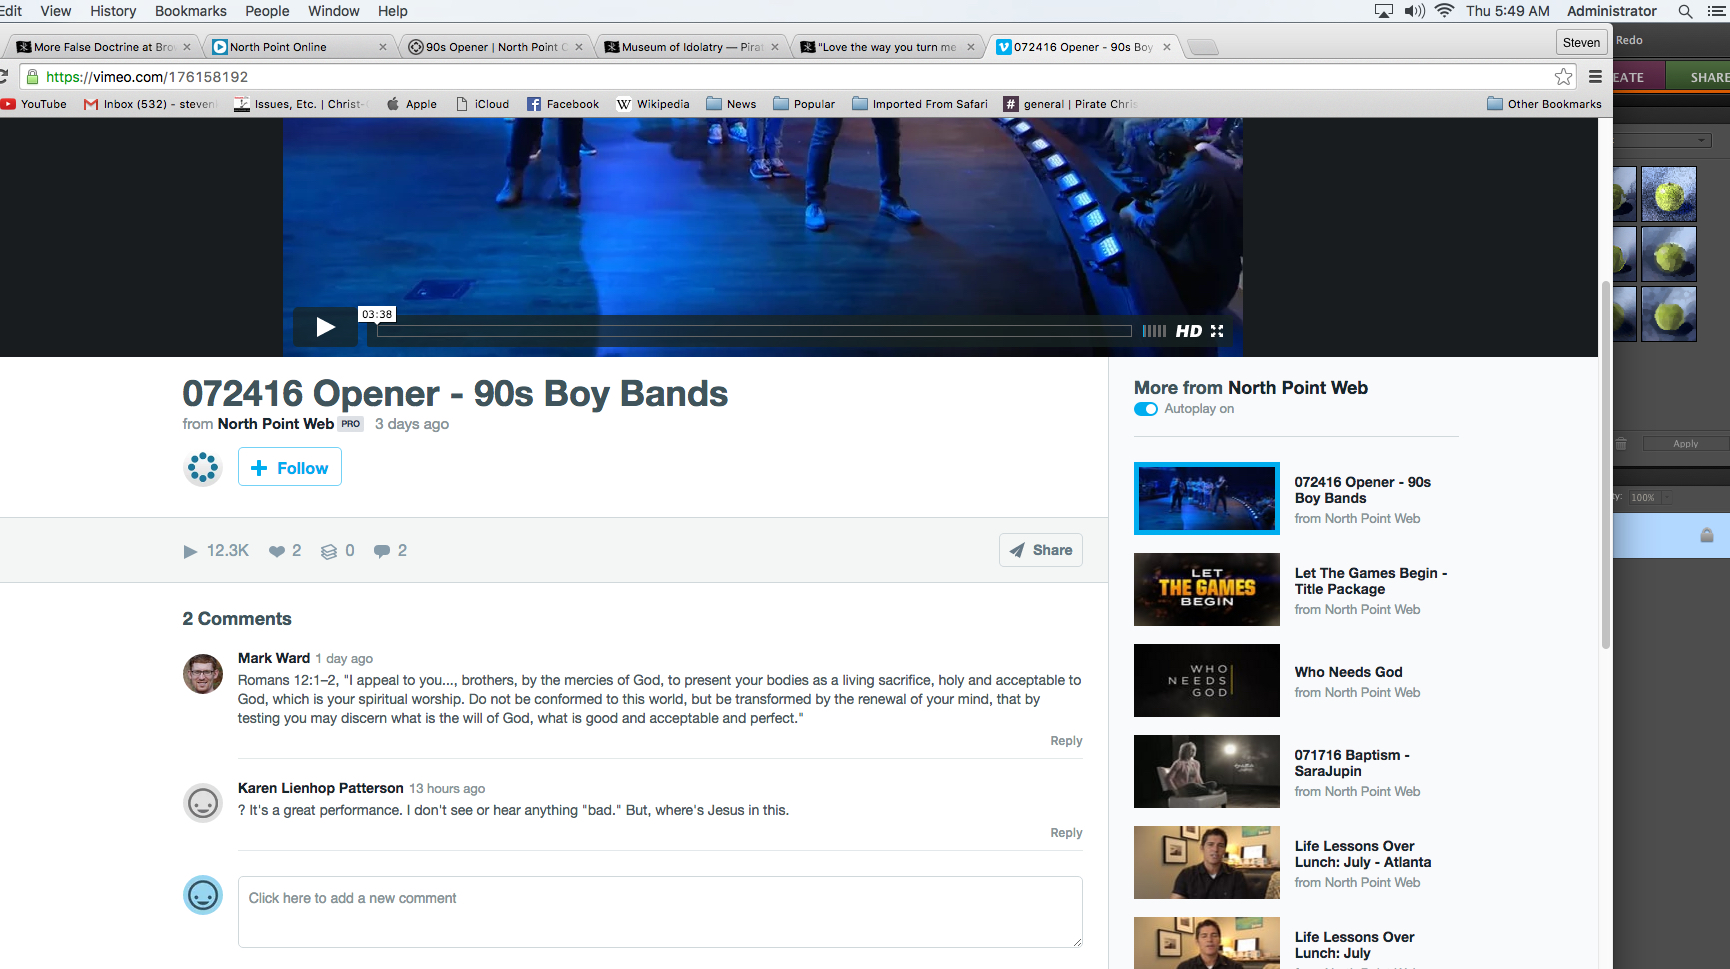Viewport: 1730px width, 969px height.
Task: Open iCloud bookmark
Action: point(482,104)
